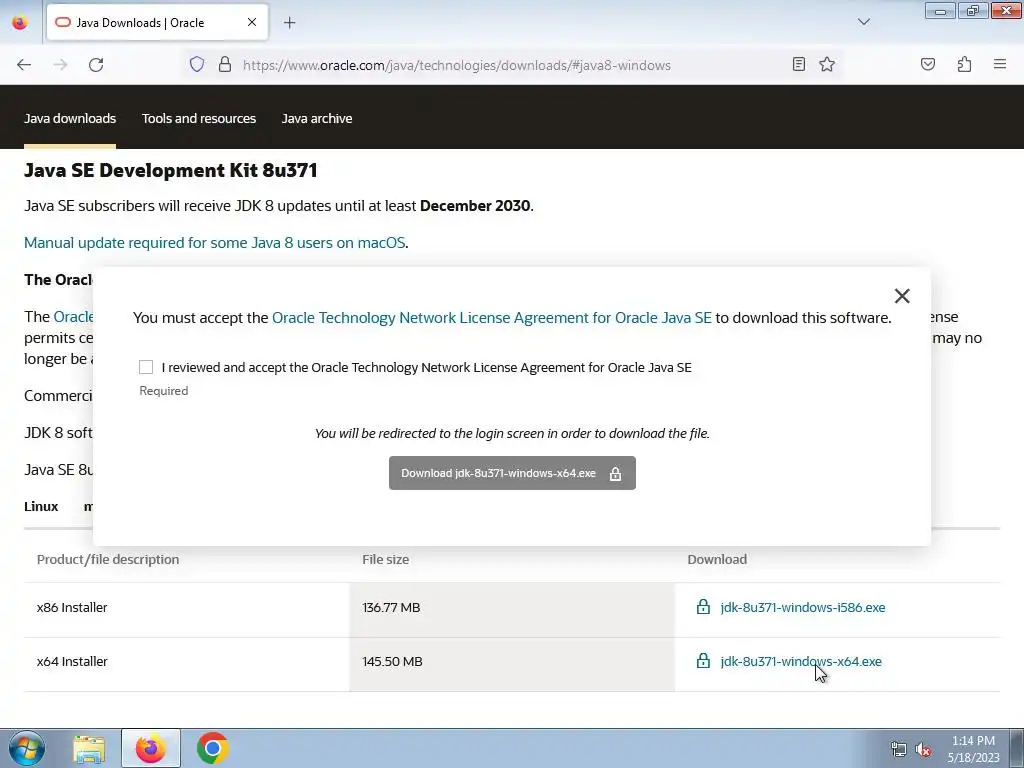Expand the list all tabs chevron
Image resolution: width=1024 pixels, height=768 pixels.
point(864,22)
